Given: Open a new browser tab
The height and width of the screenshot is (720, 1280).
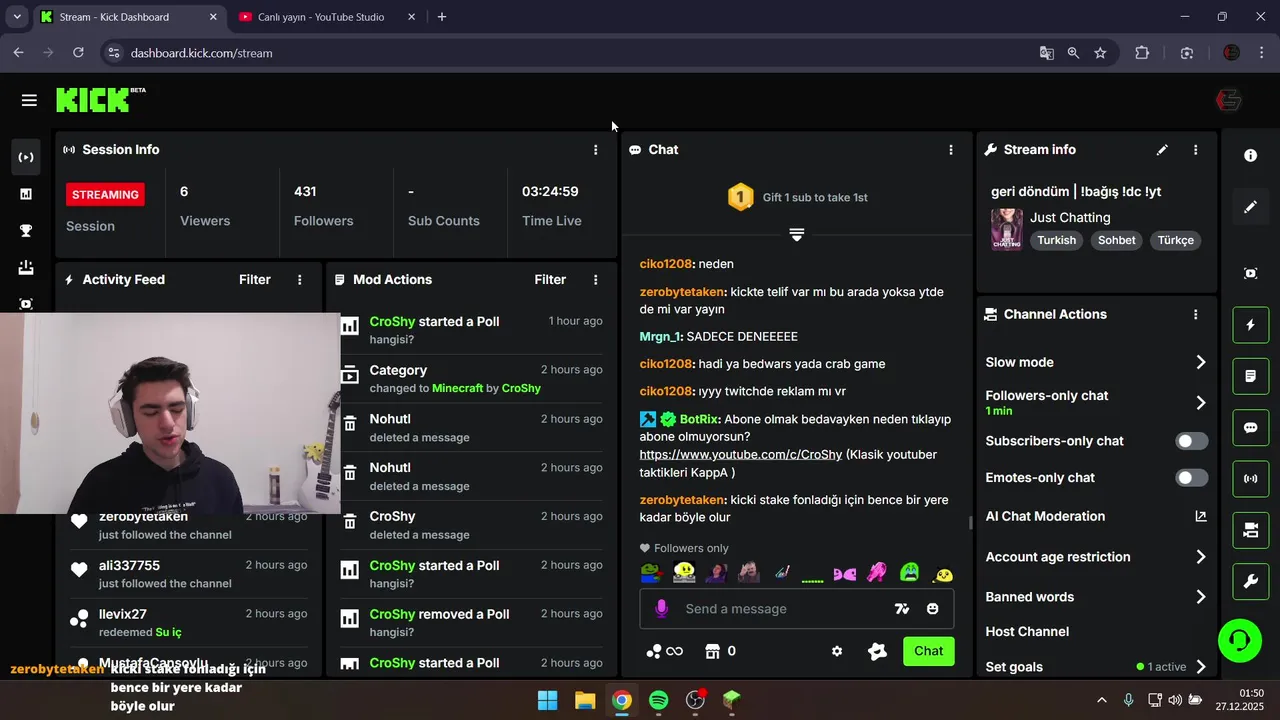Looking at the screenshot, I should (442, 17).
